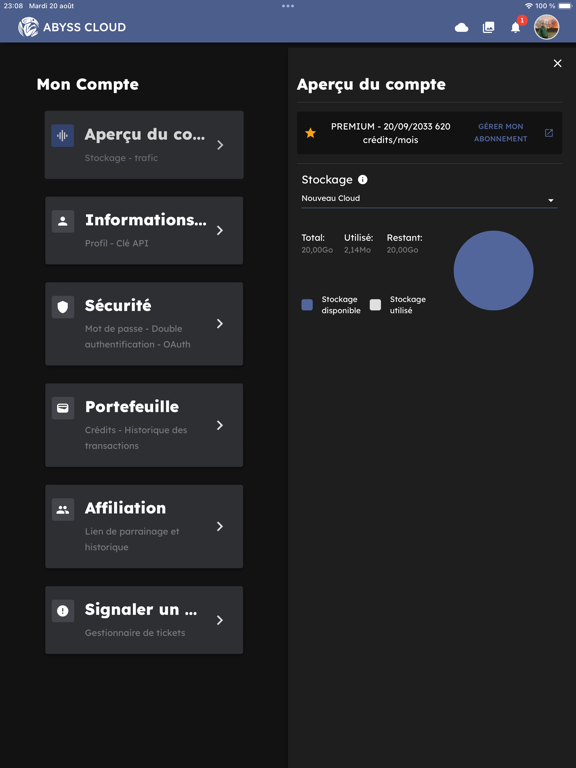
Task: Click the wallet icon on Portefeuille
Action: point(63,408)
